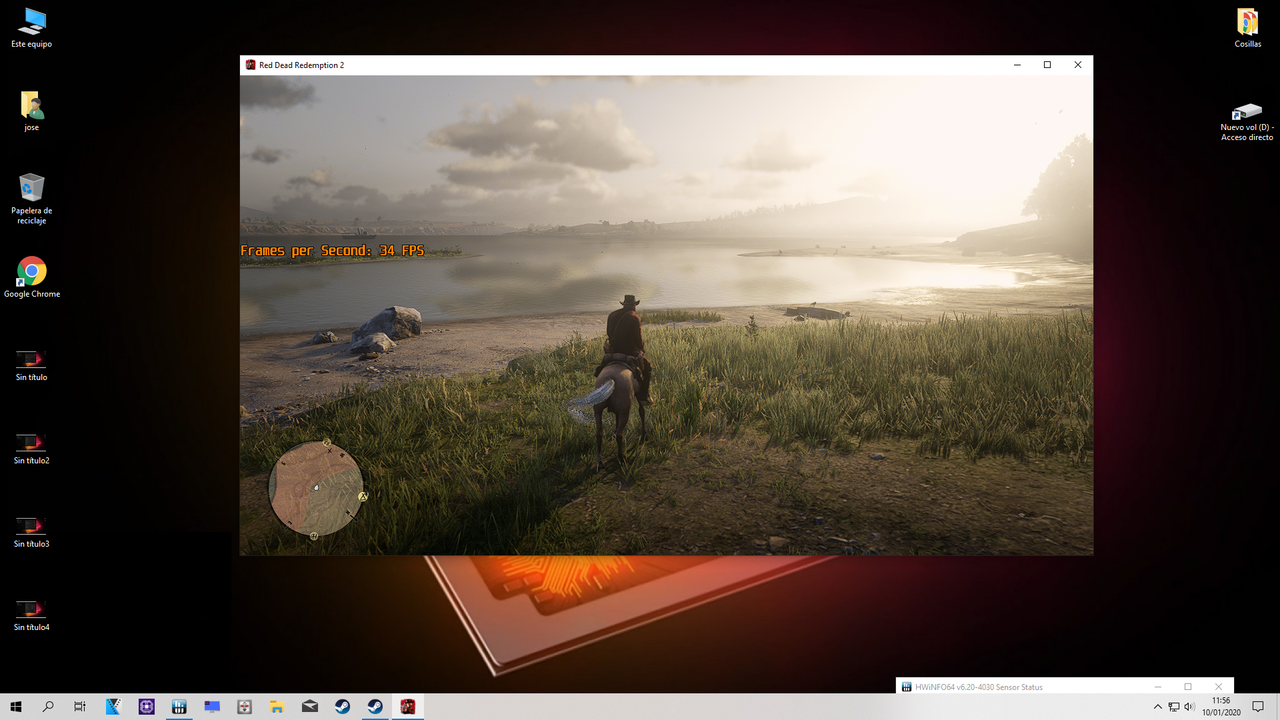Launch Google Chrome from the desktop
The height and width of the screenshot is (720, 1280).
31,277
